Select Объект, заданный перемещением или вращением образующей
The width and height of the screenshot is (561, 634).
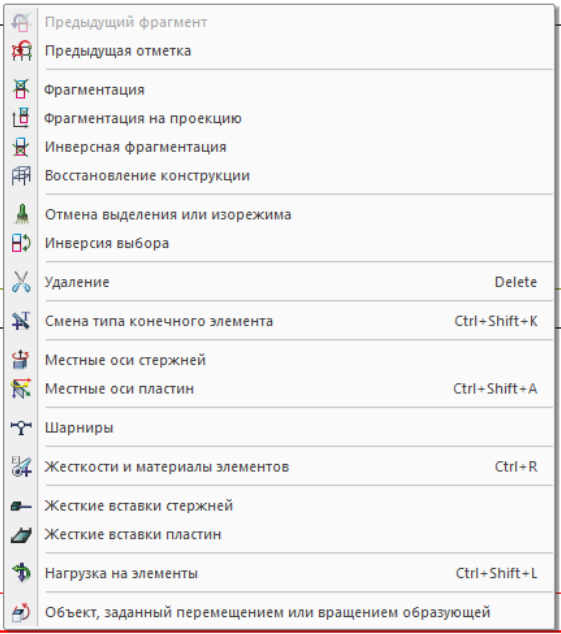point(279,612)
